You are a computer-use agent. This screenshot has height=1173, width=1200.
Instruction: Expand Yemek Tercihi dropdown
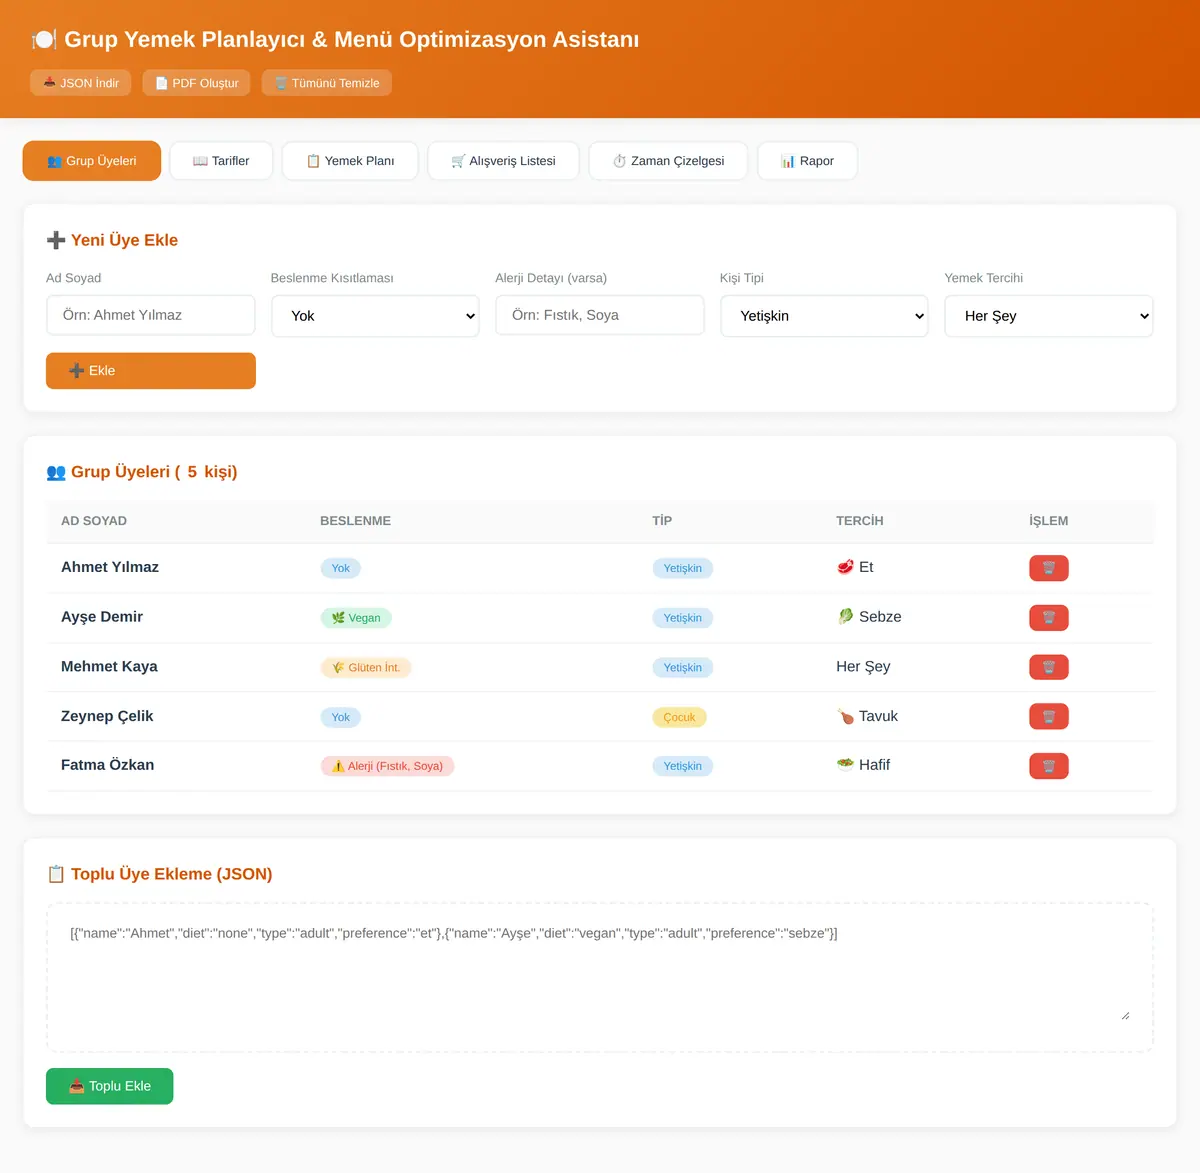point(1049,316)
